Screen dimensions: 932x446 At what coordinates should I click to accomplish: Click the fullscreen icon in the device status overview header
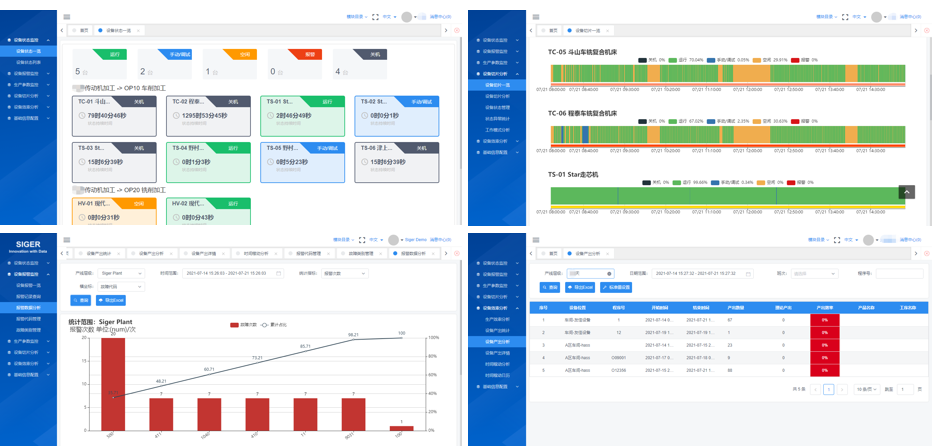coord(375,17)
